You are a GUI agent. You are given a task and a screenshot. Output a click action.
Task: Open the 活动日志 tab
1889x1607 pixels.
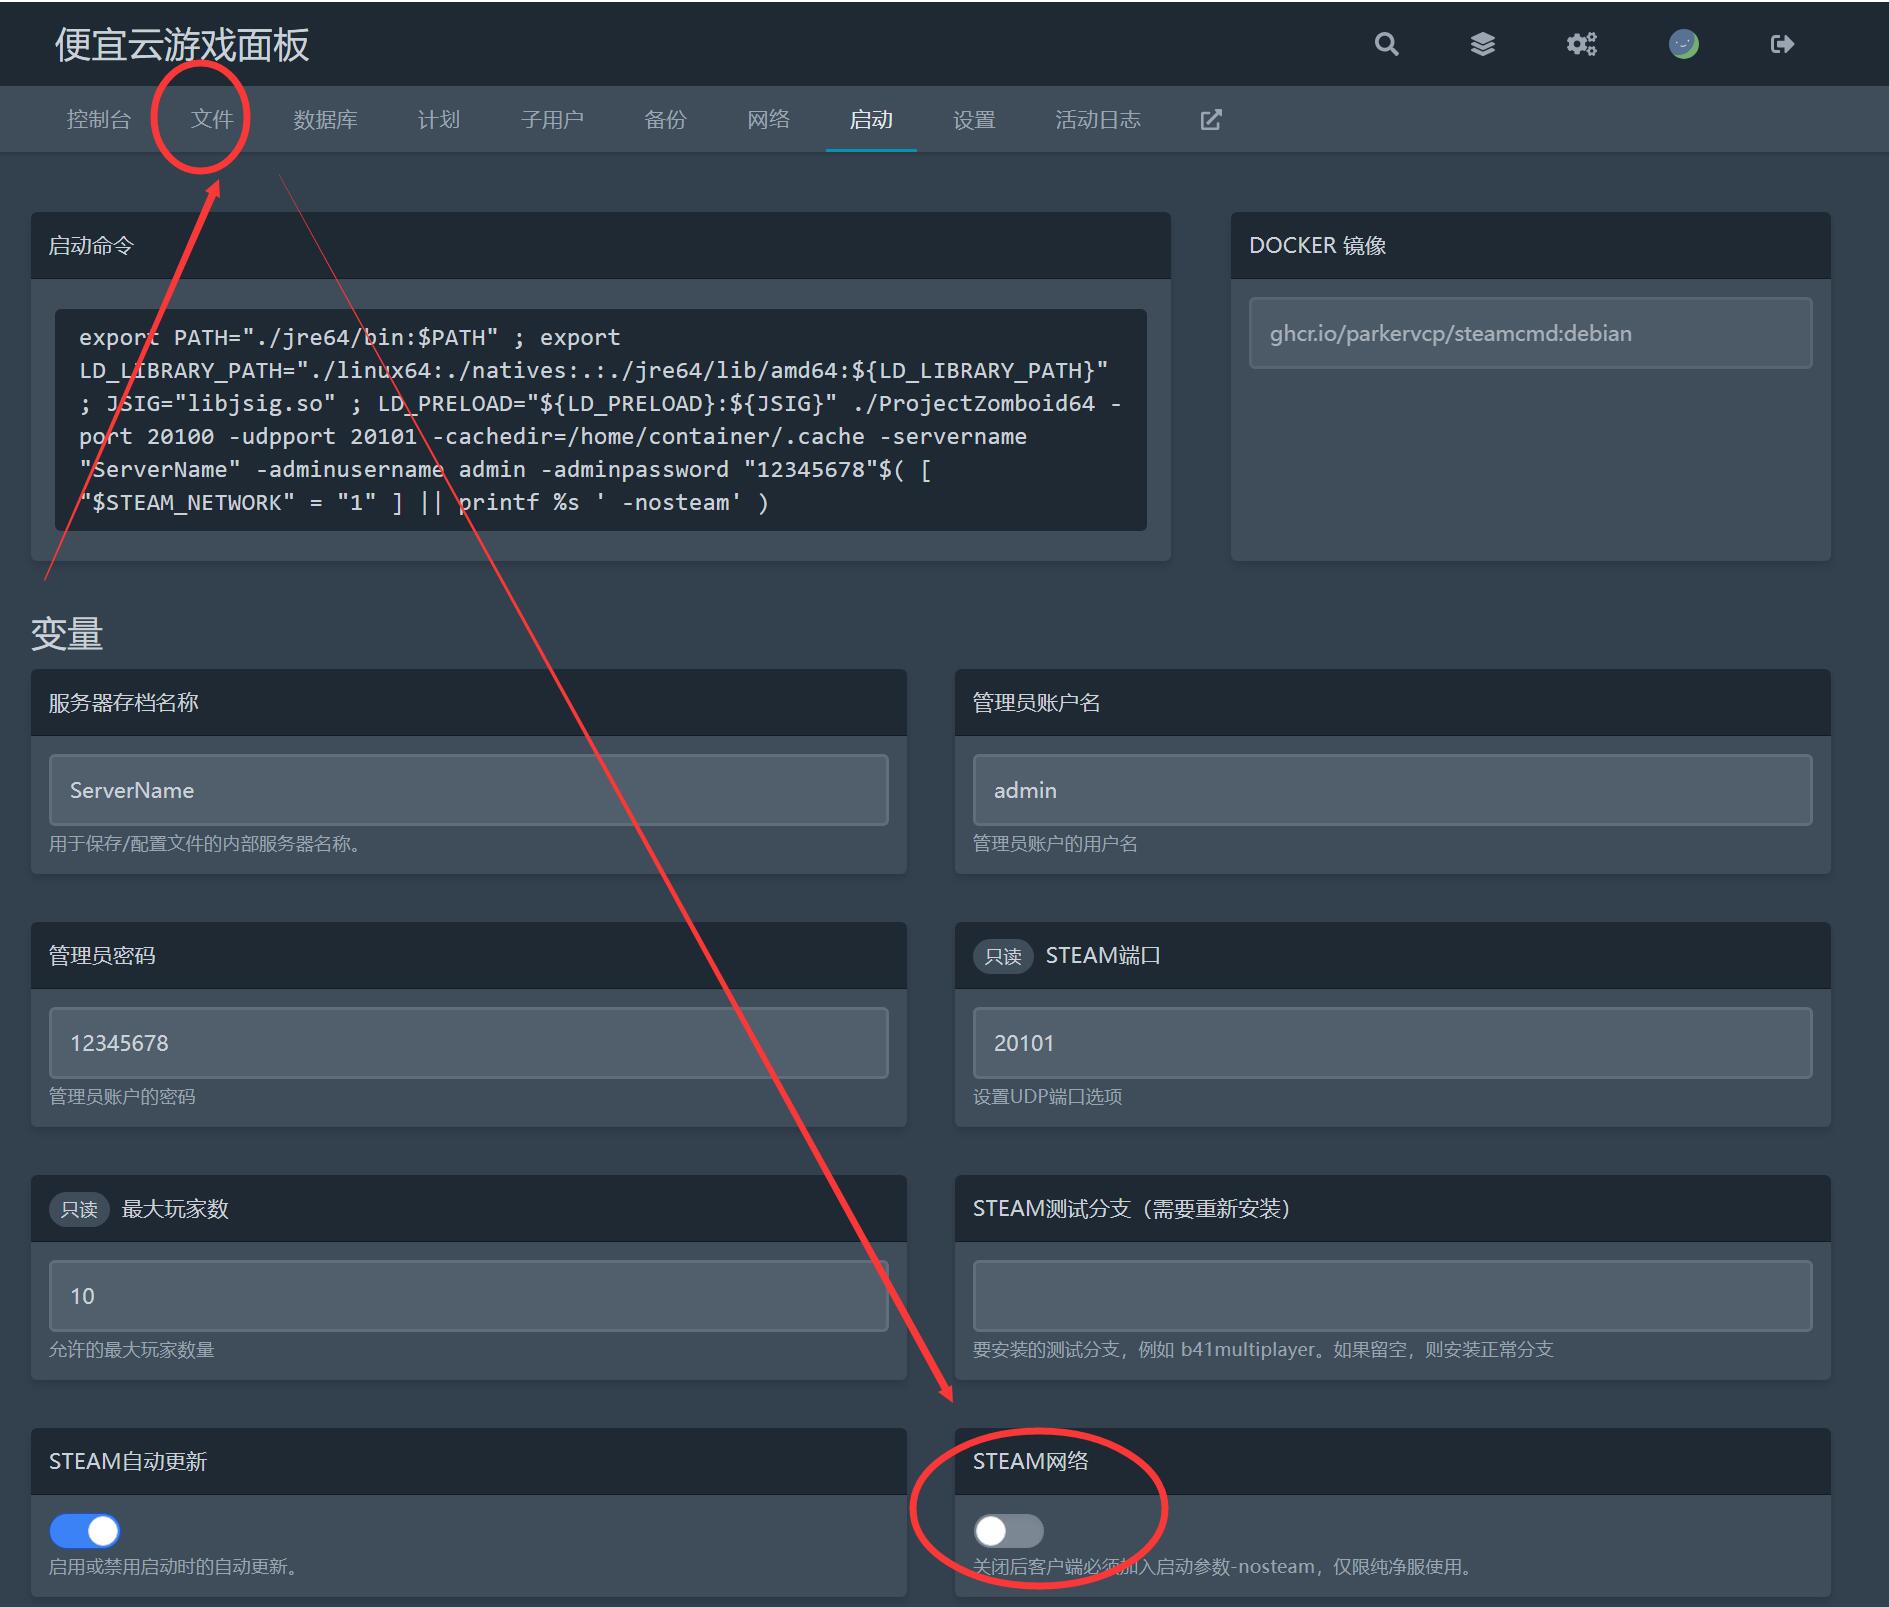(x=1098, y=119)
